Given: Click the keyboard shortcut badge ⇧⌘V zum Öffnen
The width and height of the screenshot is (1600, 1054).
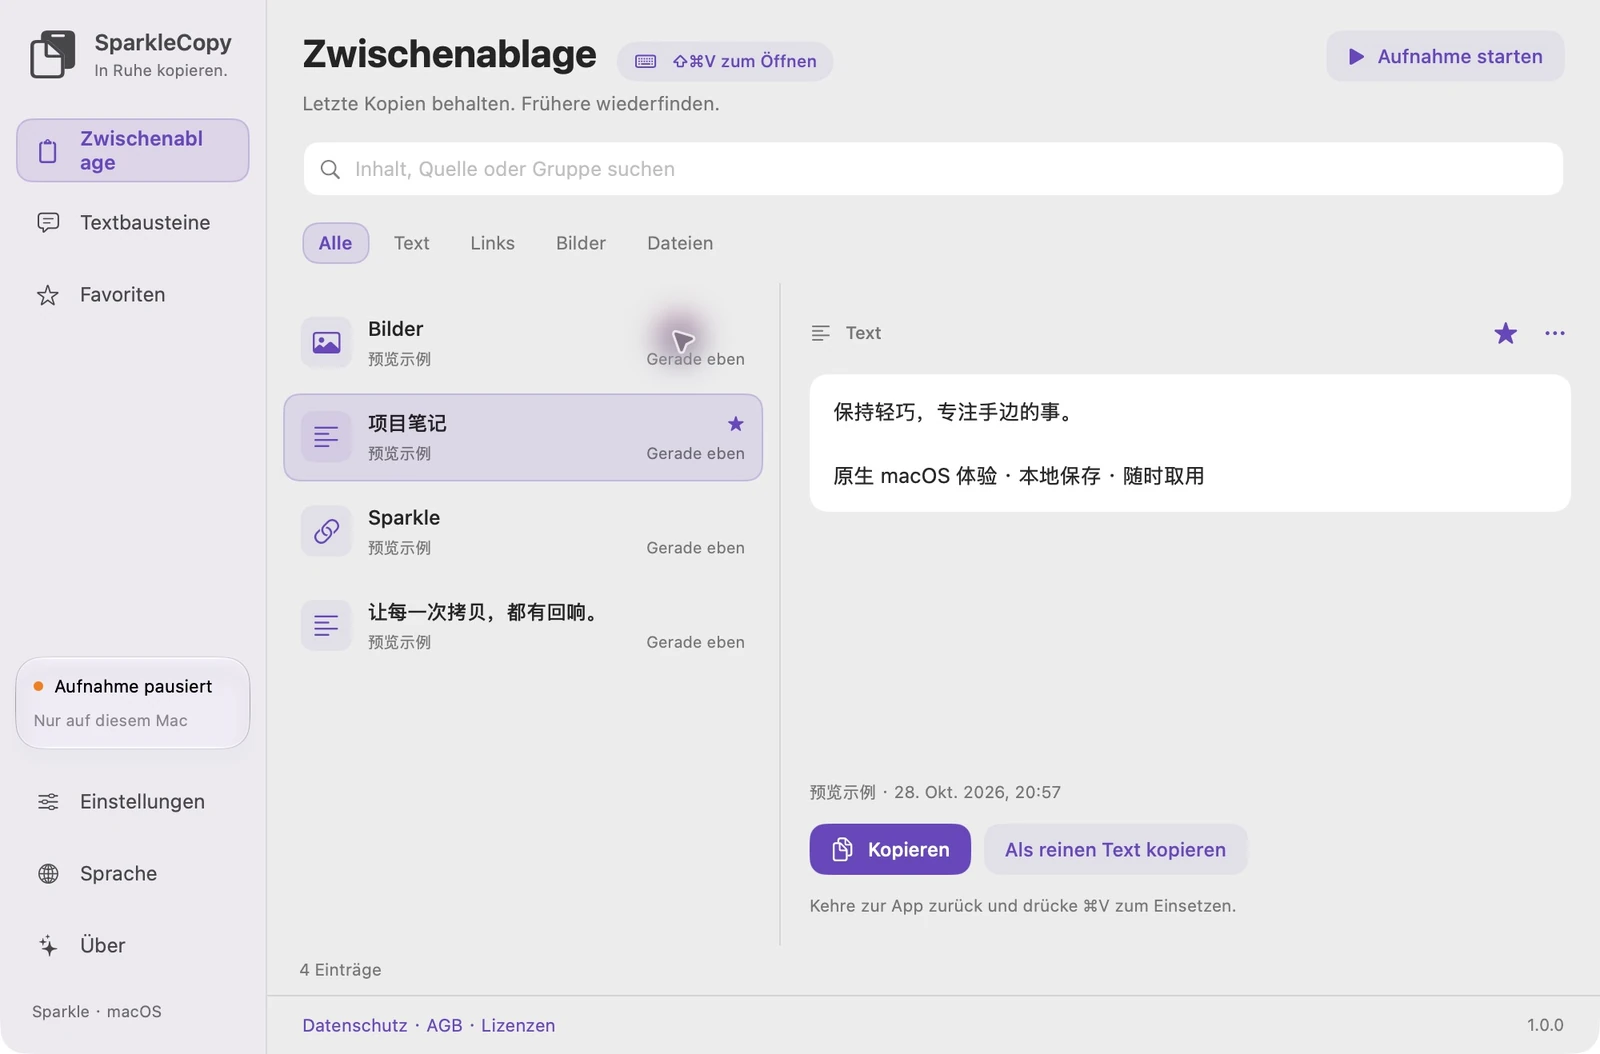Looking at the screenshot, I should (725, 61).
